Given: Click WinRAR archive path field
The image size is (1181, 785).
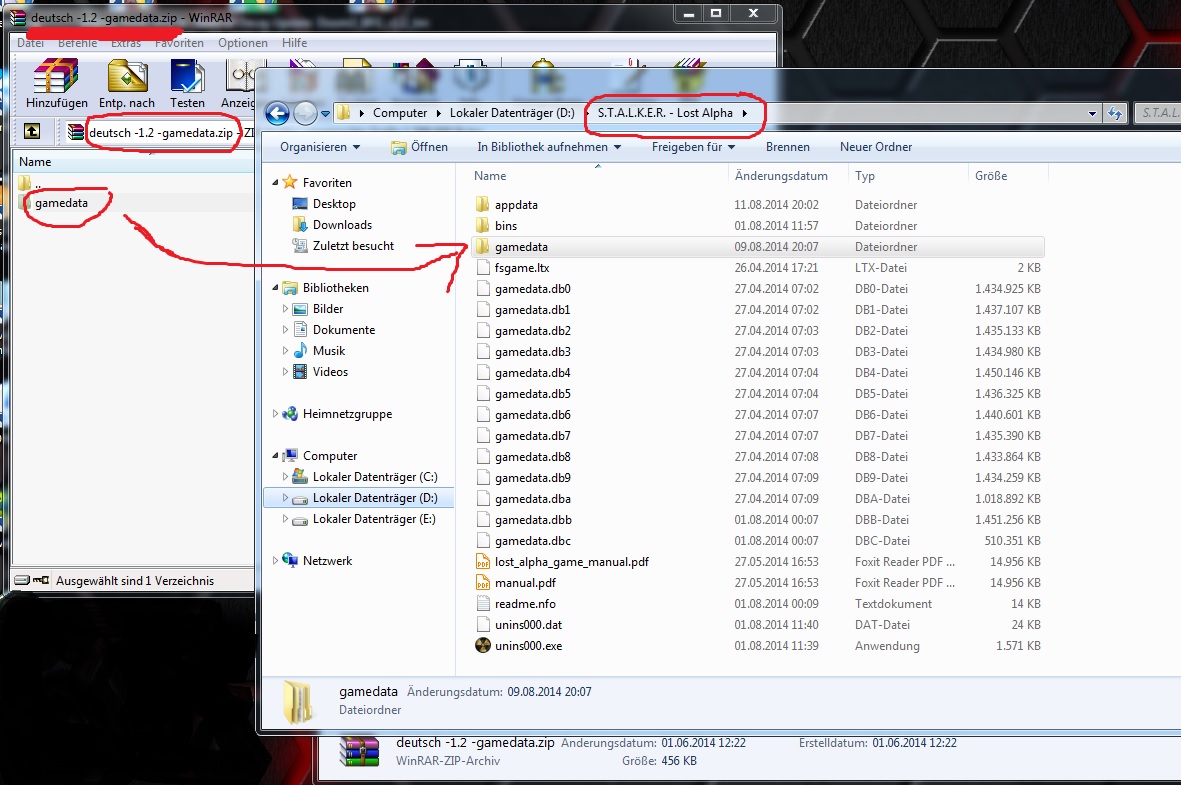Looking at the screenshot, I should pyautogui.click(x=161, y=133).
